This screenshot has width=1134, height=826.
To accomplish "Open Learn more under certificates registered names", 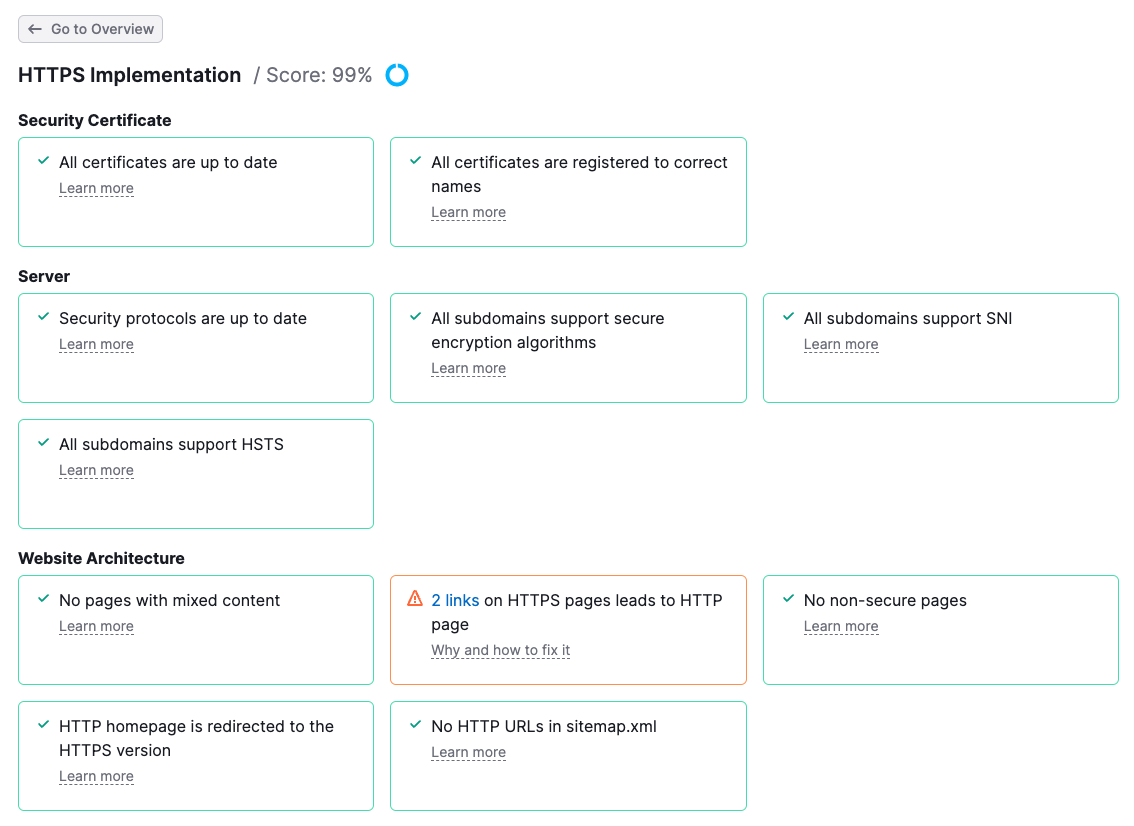I will click(x=468, y=212).
